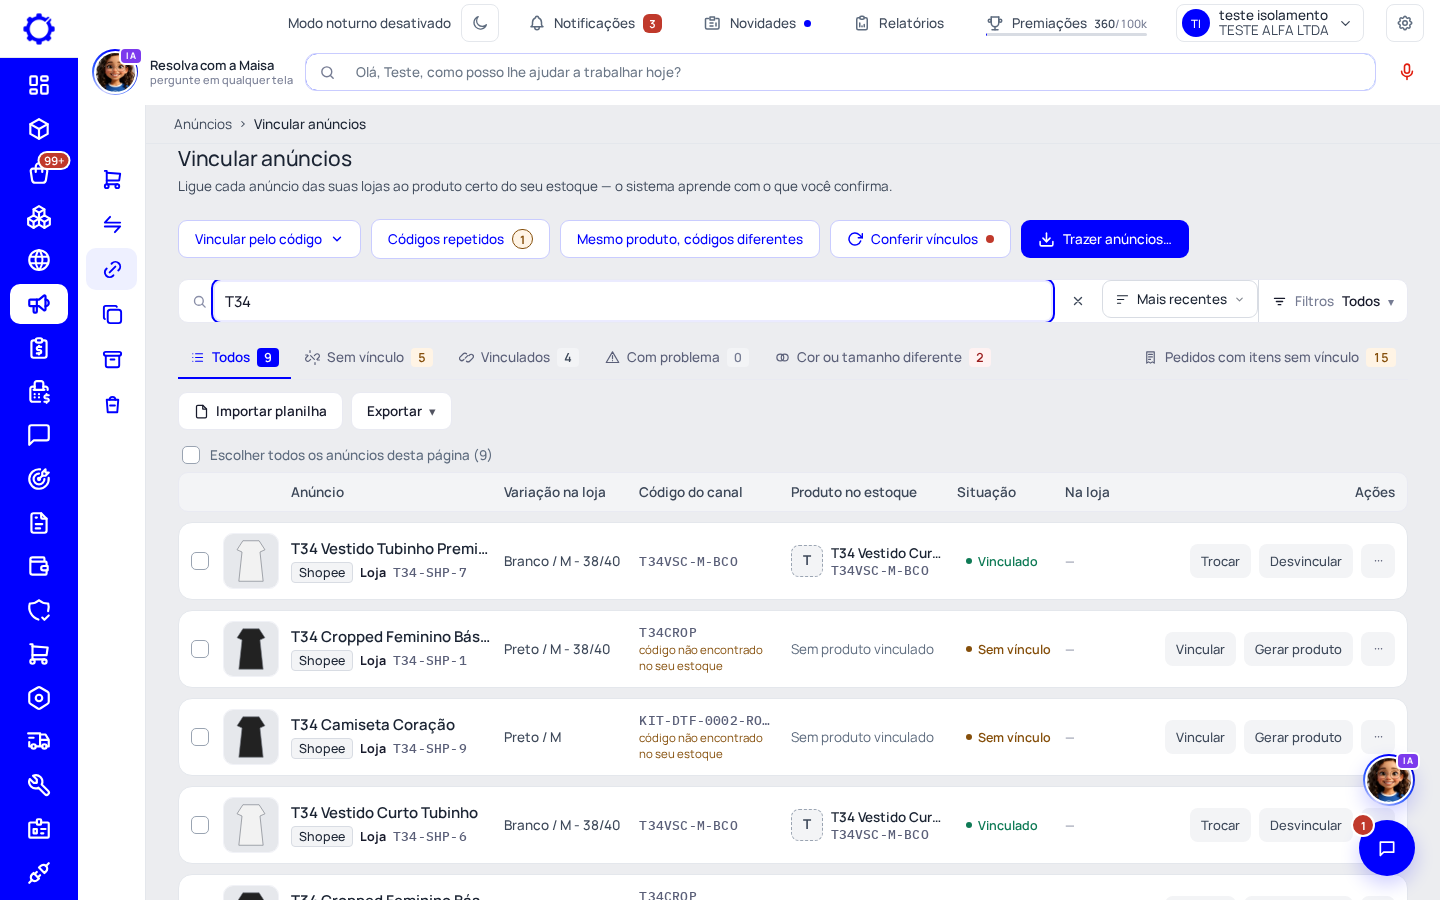Viewport: 1440px width, 900px height.
Task: Check 'Escolher todos os anúncios desta página'
Action: tap(191, 455)
